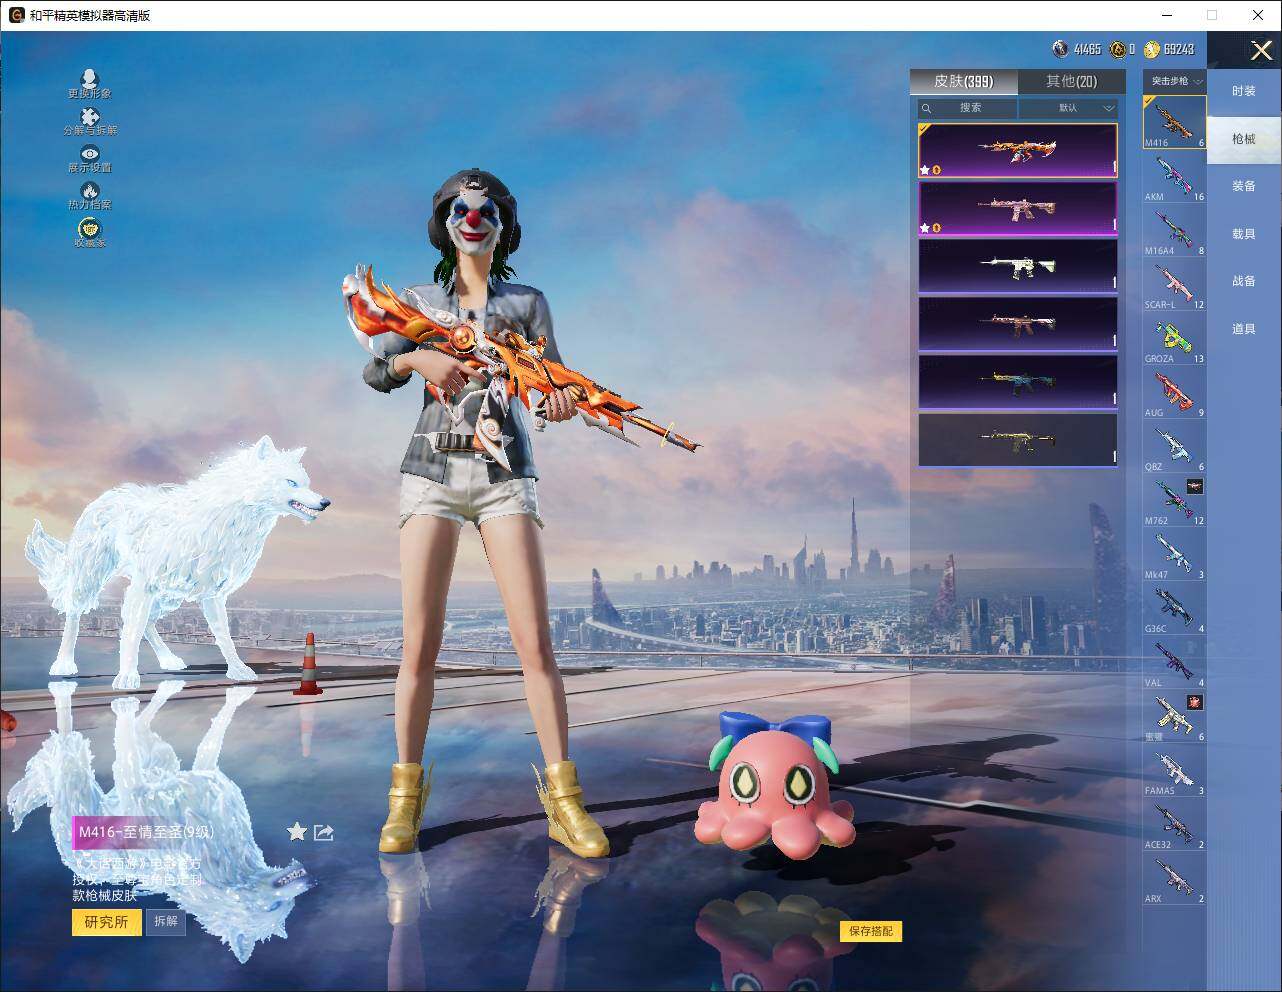Select the SCAR-L weapon icon
This screenshot has height=992, width=1282.
pos(1175,284)
